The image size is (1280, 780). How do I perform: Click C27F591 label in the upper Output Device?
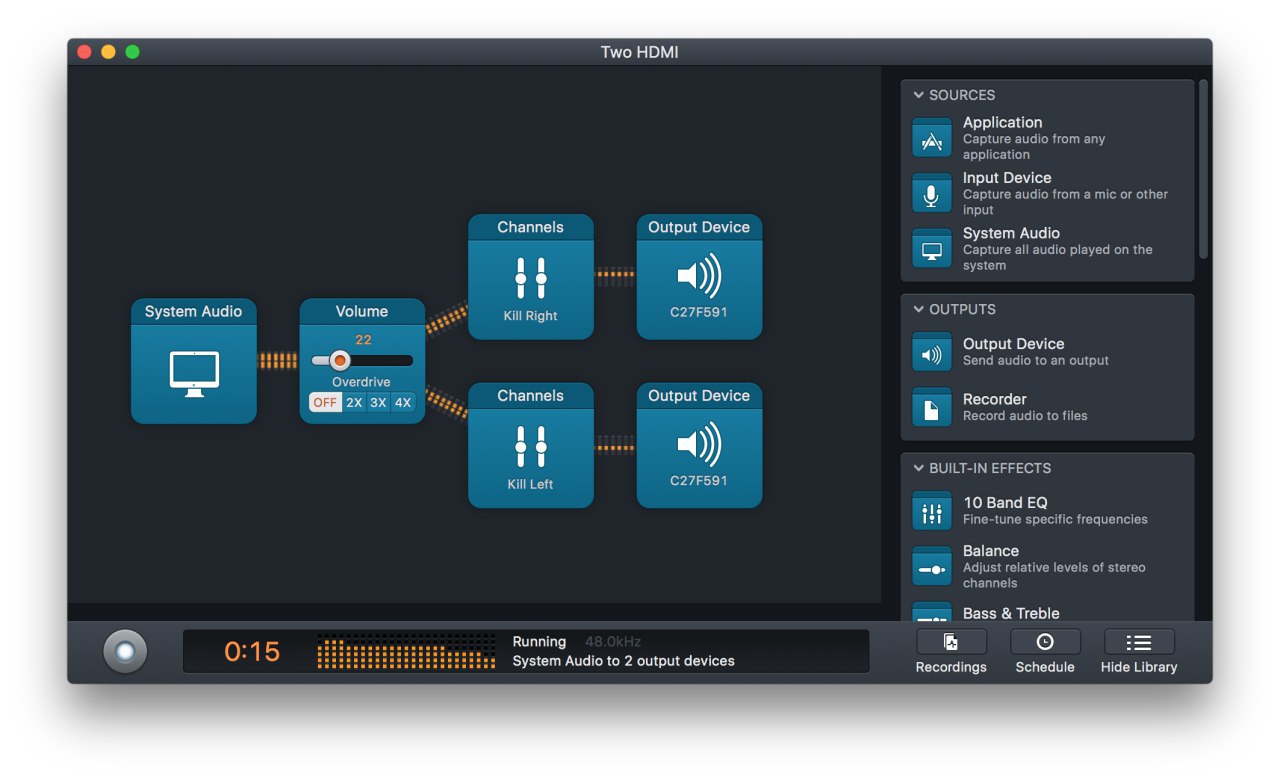pyautogui.click(x=699, y=312)
